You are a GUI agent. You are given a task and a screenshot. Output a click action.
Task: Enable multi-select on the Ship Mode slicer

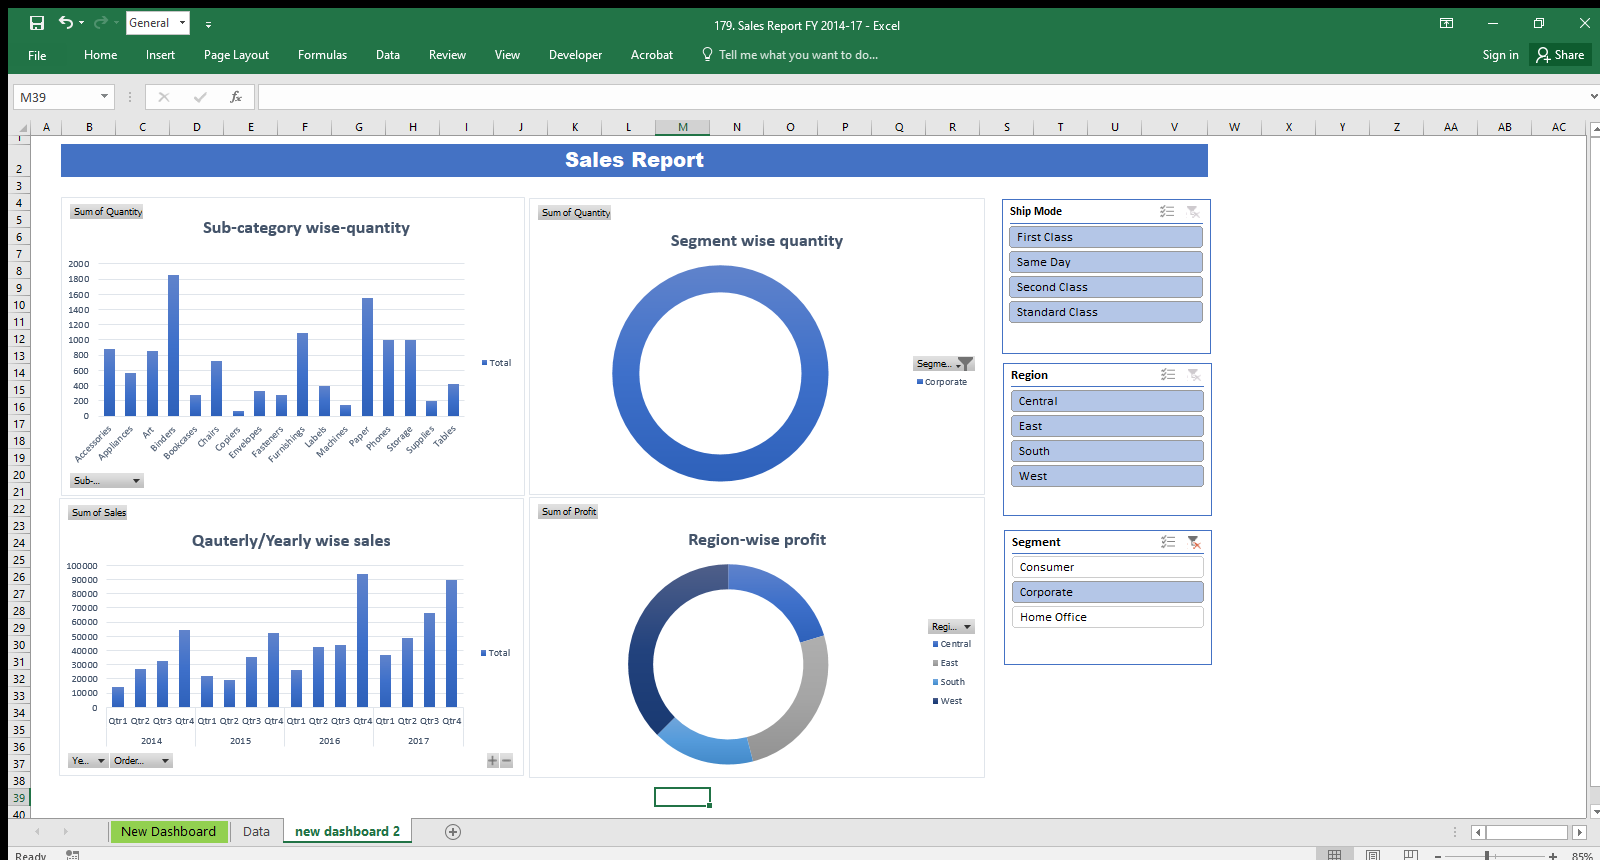coord(1167,211)
